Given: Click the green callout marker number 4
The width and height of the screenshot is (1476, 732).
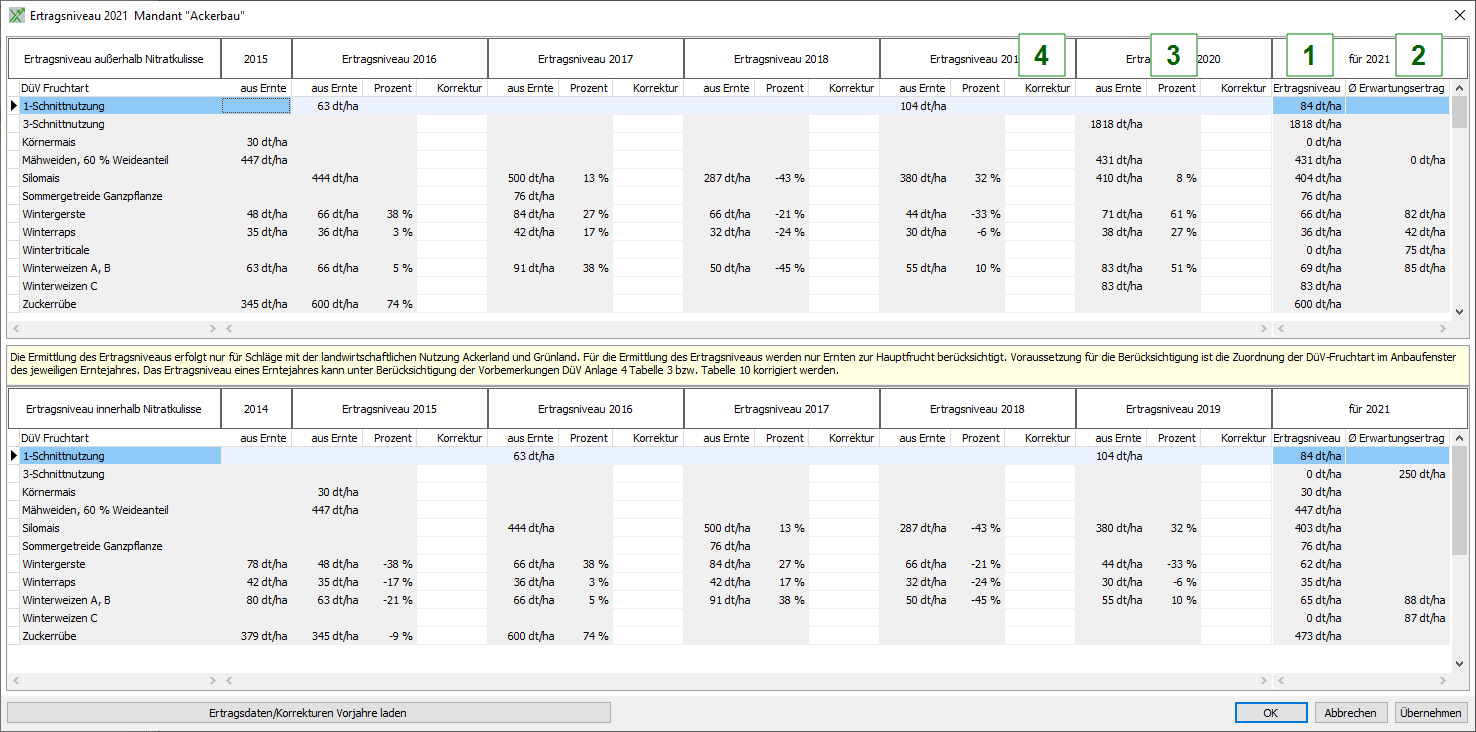Looking at the screenshot, I should (1041, 56).
